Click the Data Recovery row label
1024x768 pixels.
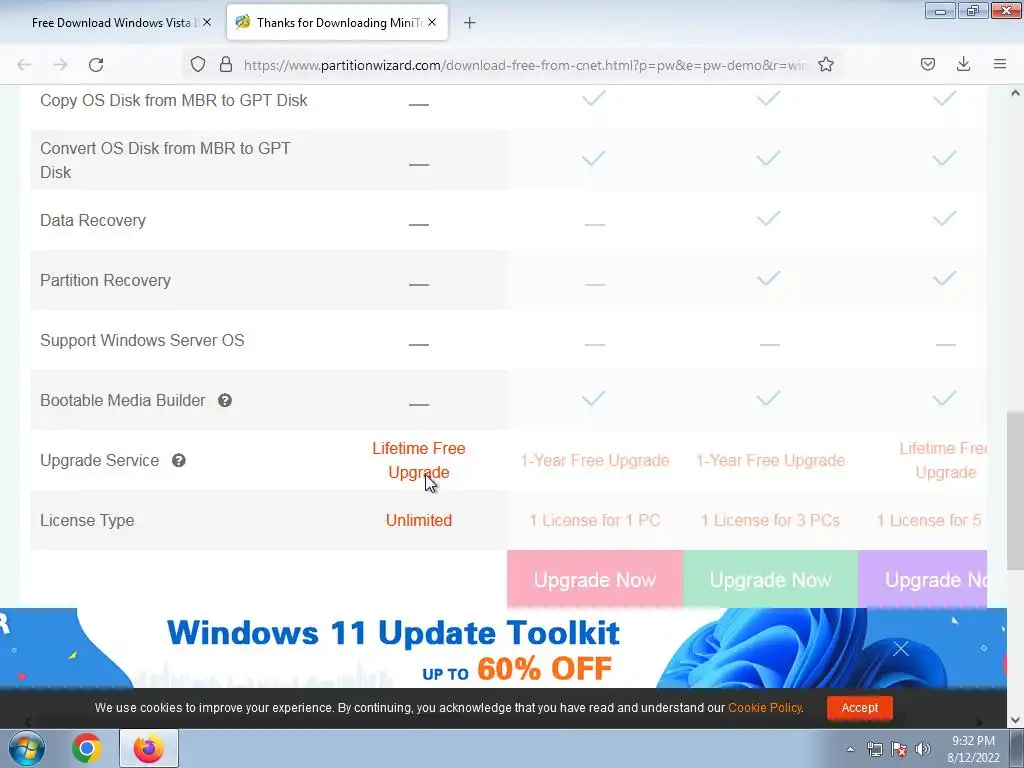pos(93,220)
